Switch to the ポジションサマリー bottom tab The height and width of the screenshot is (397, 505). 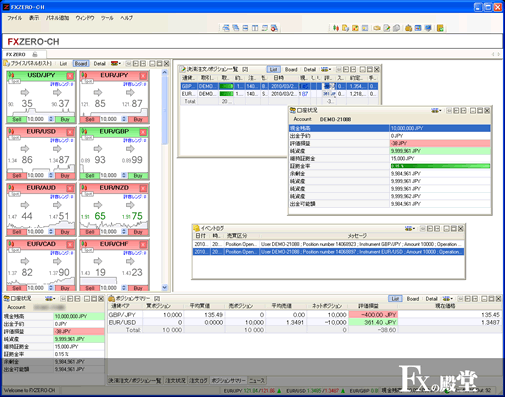click(228, 380)
